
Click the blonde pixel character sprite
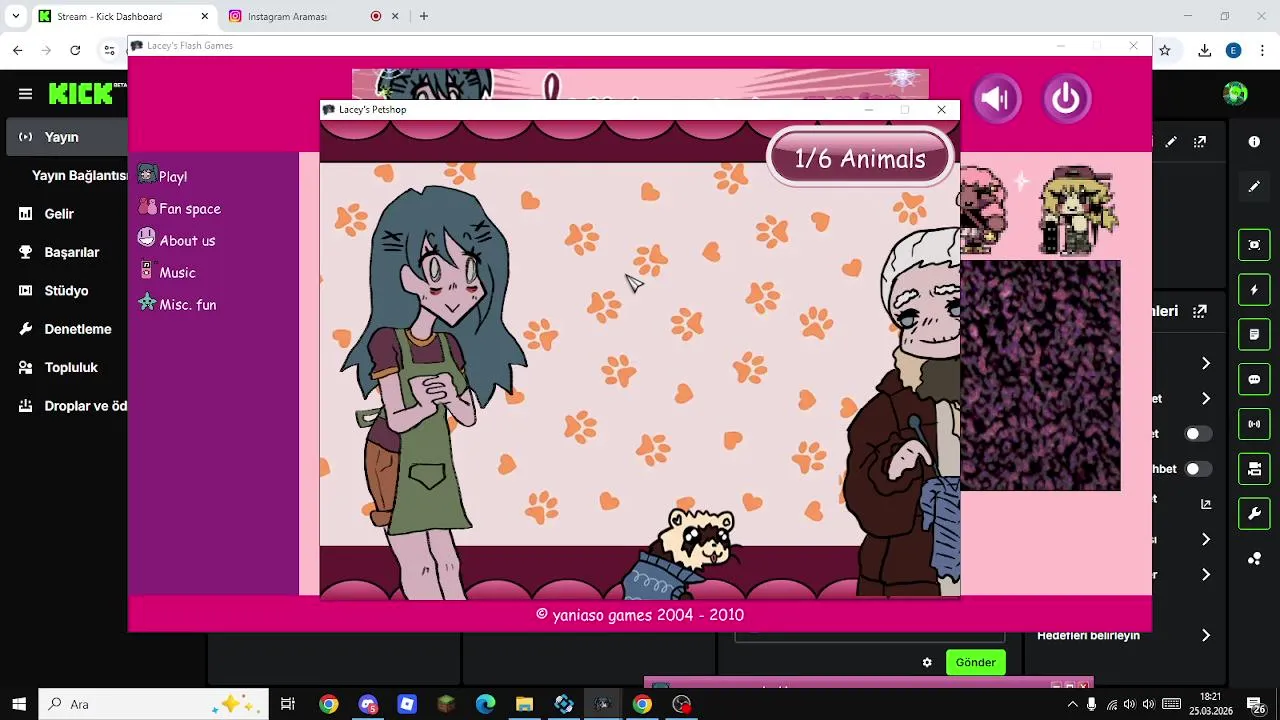1078,211
